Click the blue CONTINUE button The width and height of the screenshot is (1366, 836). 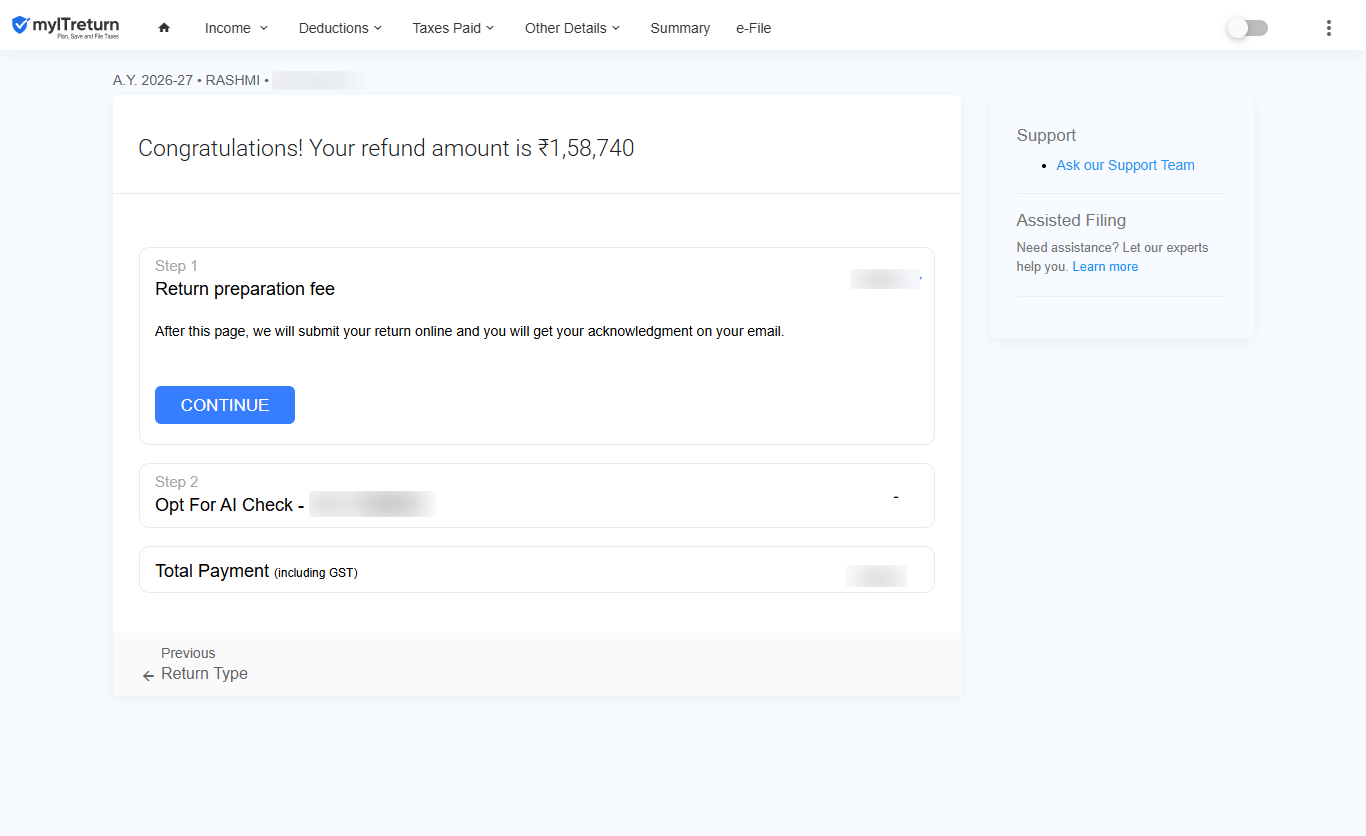225,405
